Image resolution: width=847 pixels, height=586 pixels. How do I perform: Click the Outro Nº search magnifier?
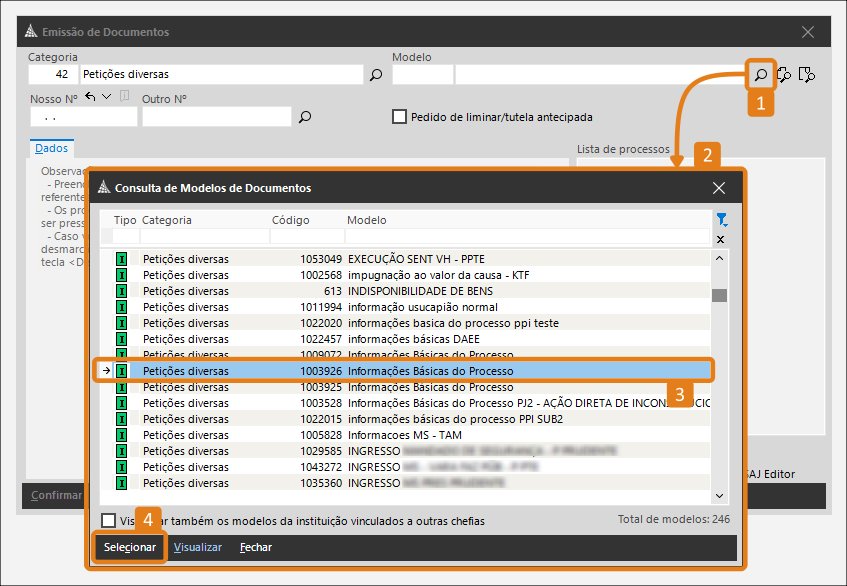305,117
